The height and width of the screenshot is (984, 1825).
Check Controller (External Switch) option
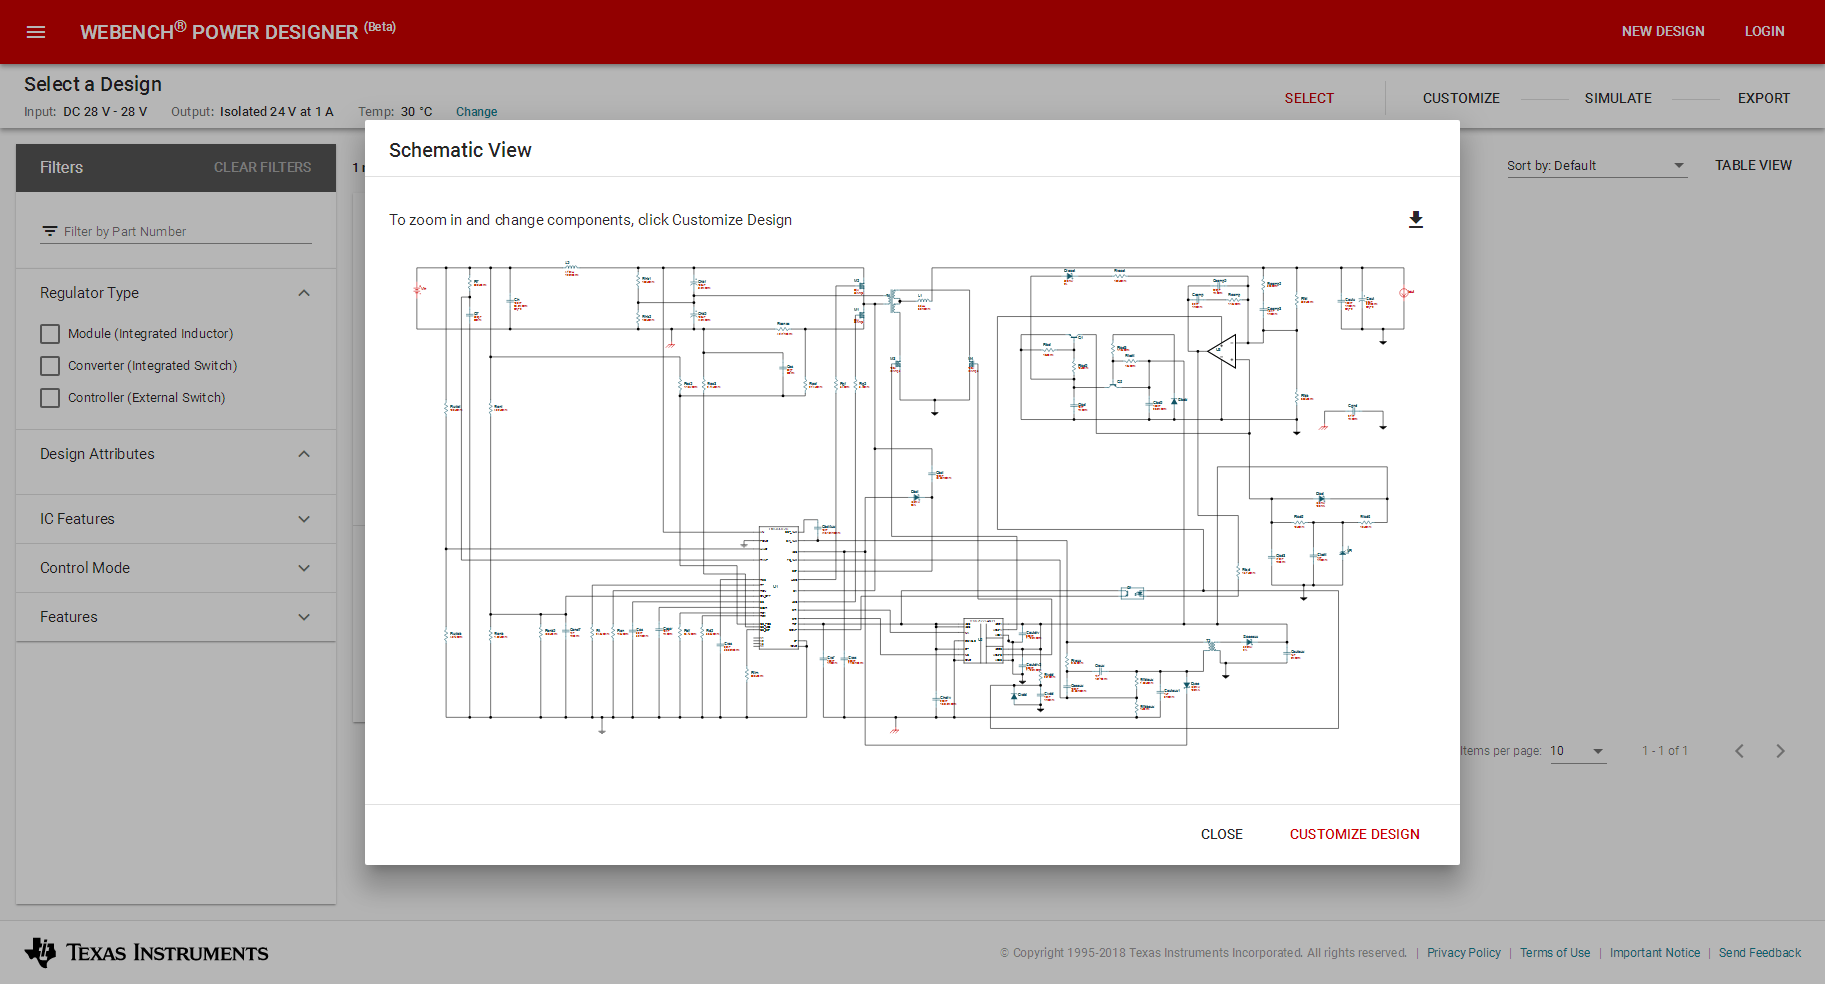(50, 398)
